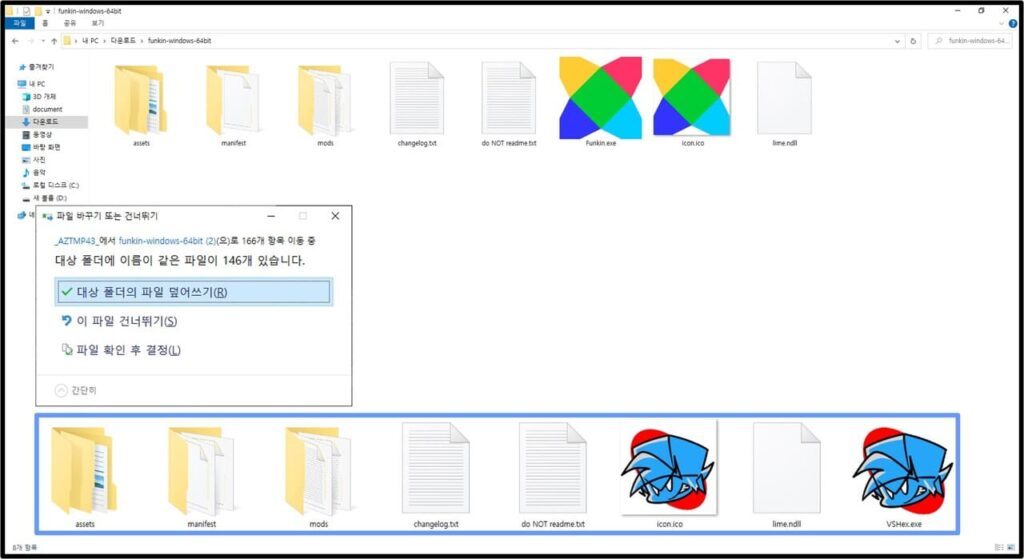Open the mods folder in the Funkin.exe row
The width and height of the screenshot is (1024, 559).
pos(325,99)
